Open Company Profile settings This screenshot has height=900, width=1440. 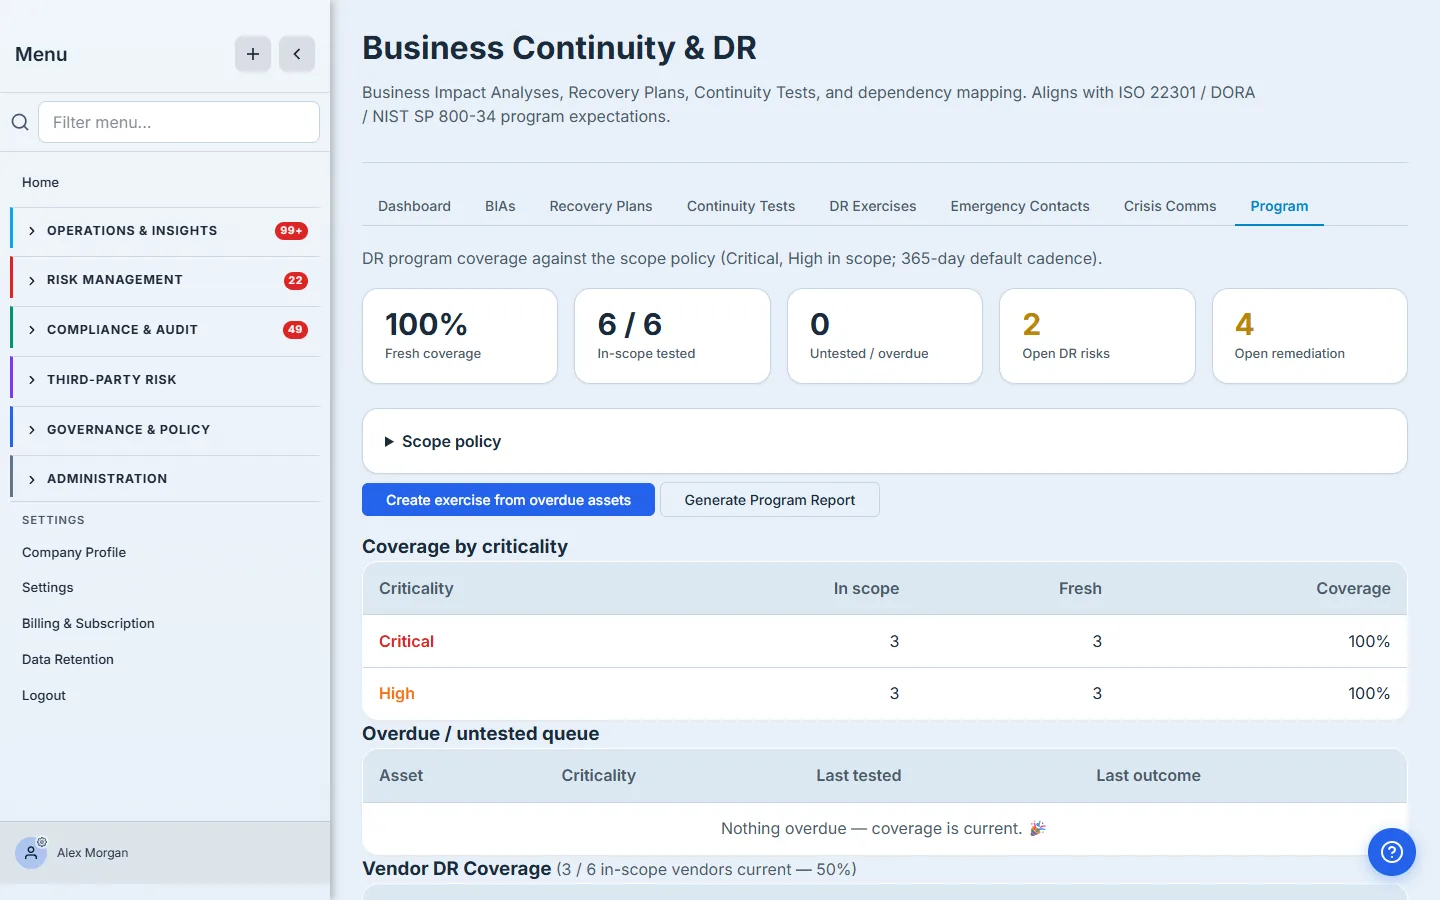(x=74, y=552)
